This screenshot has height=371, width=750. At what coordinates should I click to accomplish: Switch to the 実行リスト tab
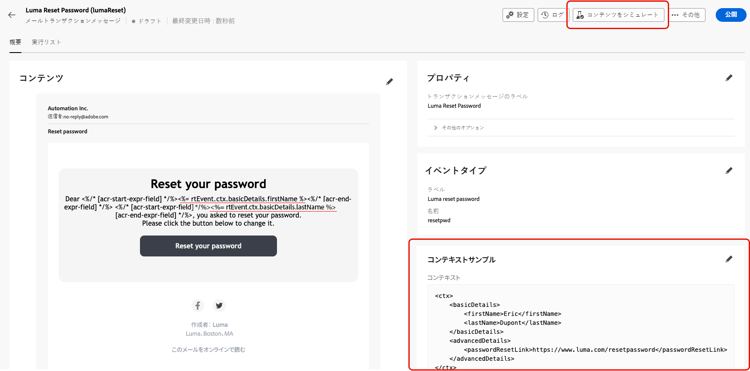tap(46, 42)
